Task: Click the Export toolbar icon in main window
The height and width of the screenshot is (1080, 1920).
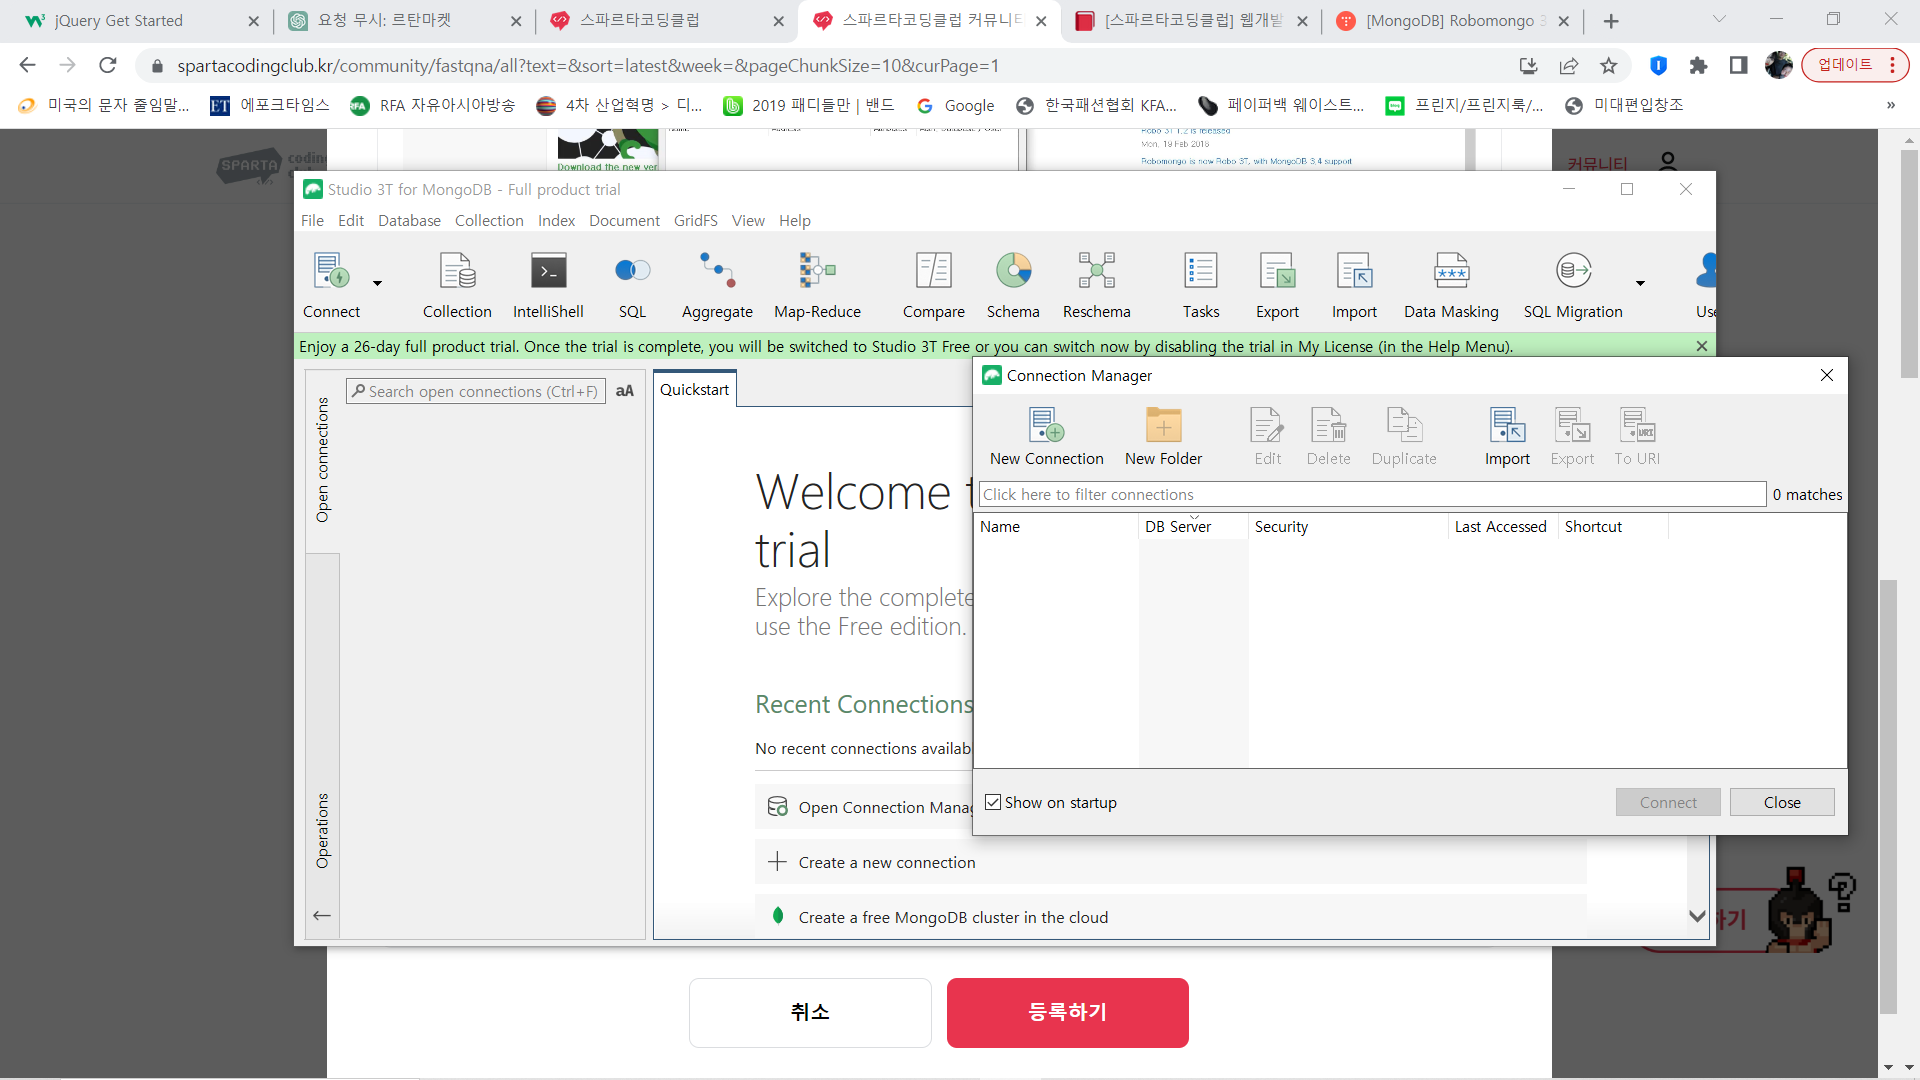Action: 1277,285
